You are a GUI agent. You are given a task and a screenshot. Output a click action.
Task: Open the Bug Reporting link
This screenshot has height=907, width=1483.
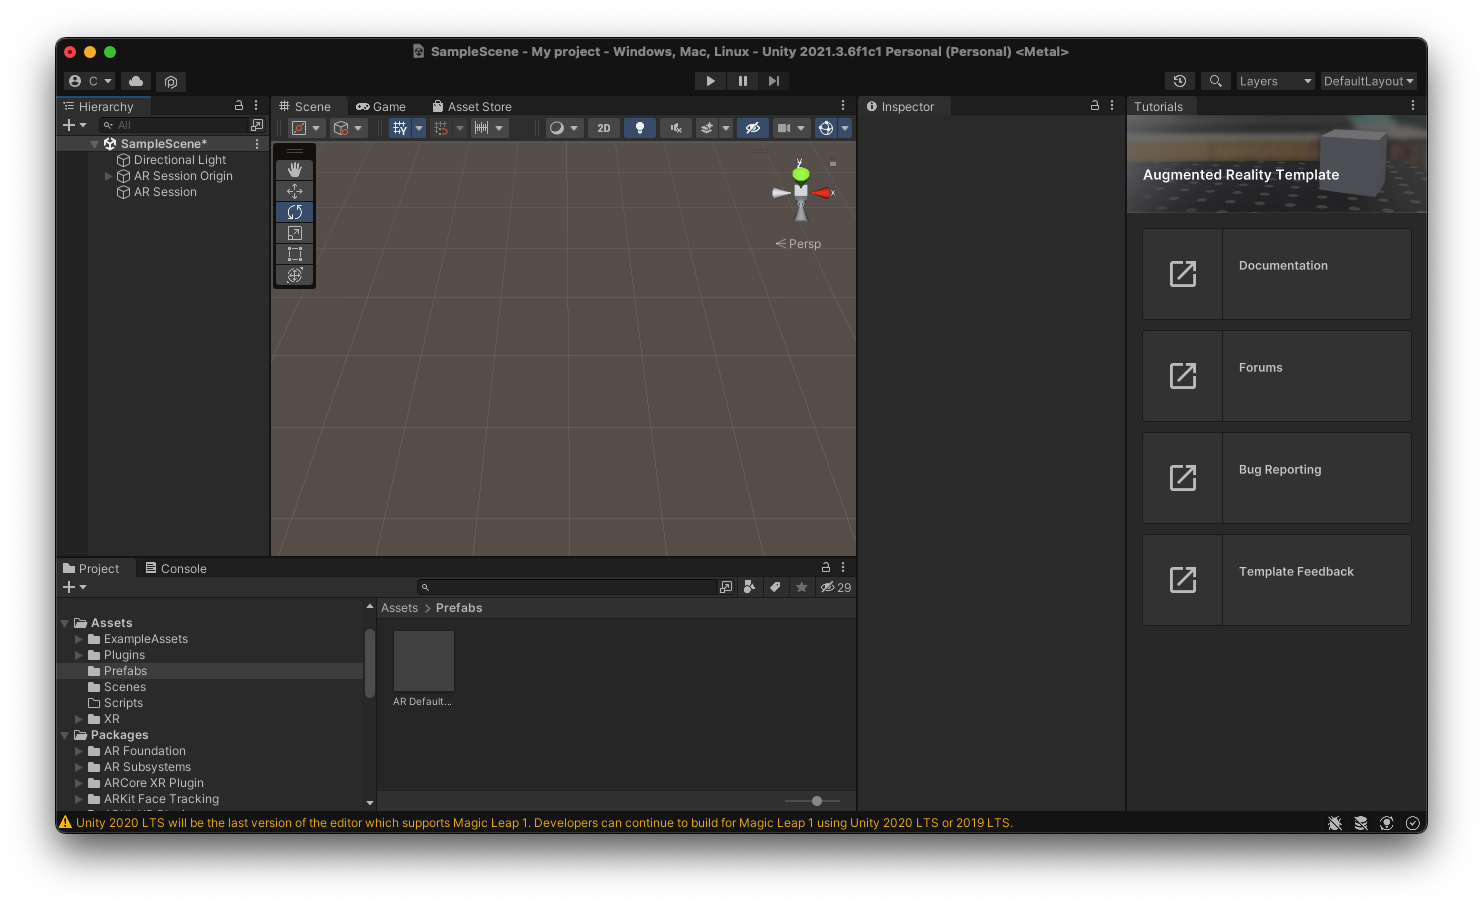[1276, 478]
